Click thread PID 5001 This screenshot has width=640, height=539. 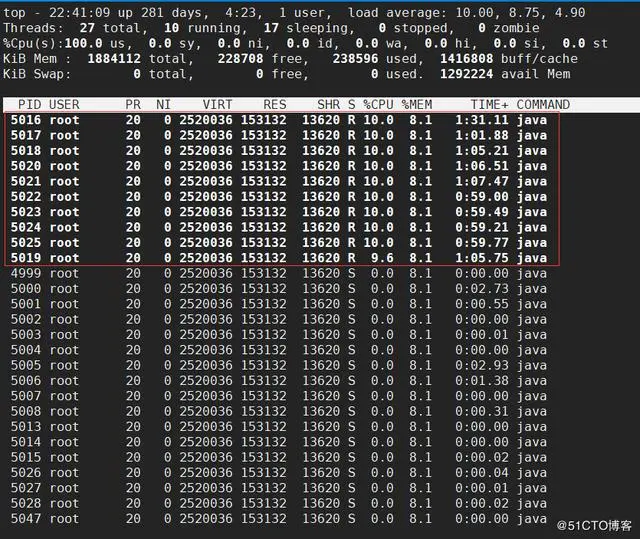coord(26,304)
